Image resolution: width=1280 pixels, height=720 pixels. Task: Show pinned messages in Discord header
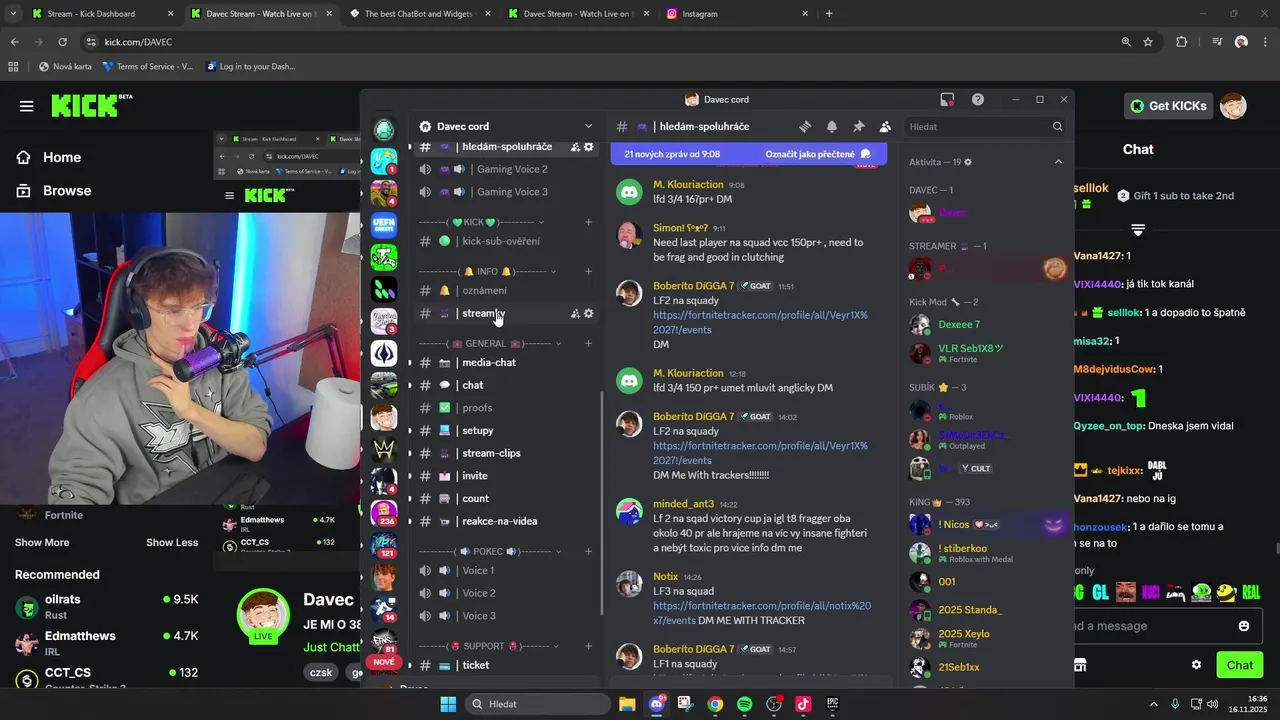(858, 127)
